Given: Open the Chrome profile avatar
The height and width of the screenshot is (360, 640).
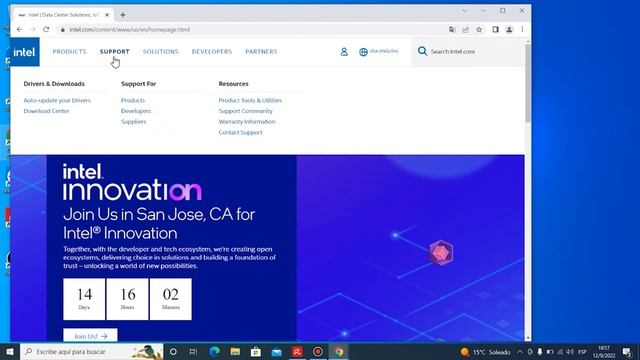Looking at the screenshot, I should [x=509, y=29].
